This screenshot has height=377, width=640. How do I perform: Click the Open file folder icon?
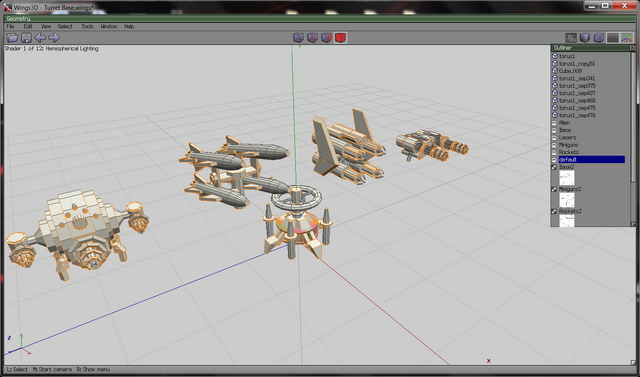point(12,38)
